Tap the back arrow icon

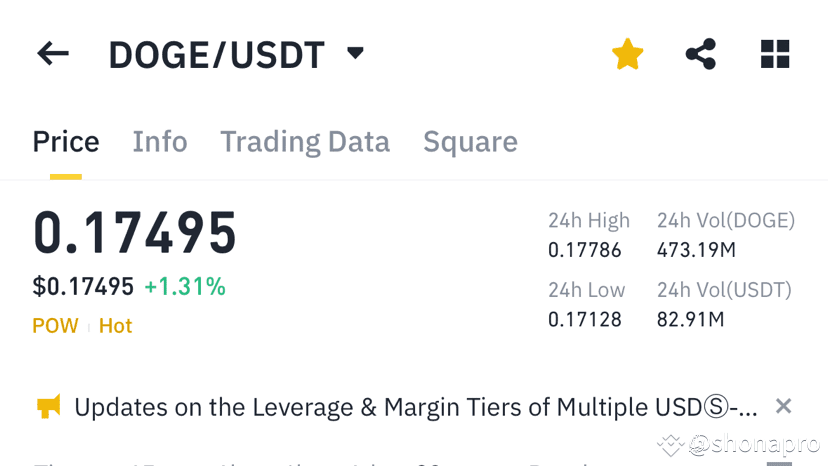(53, 54)
